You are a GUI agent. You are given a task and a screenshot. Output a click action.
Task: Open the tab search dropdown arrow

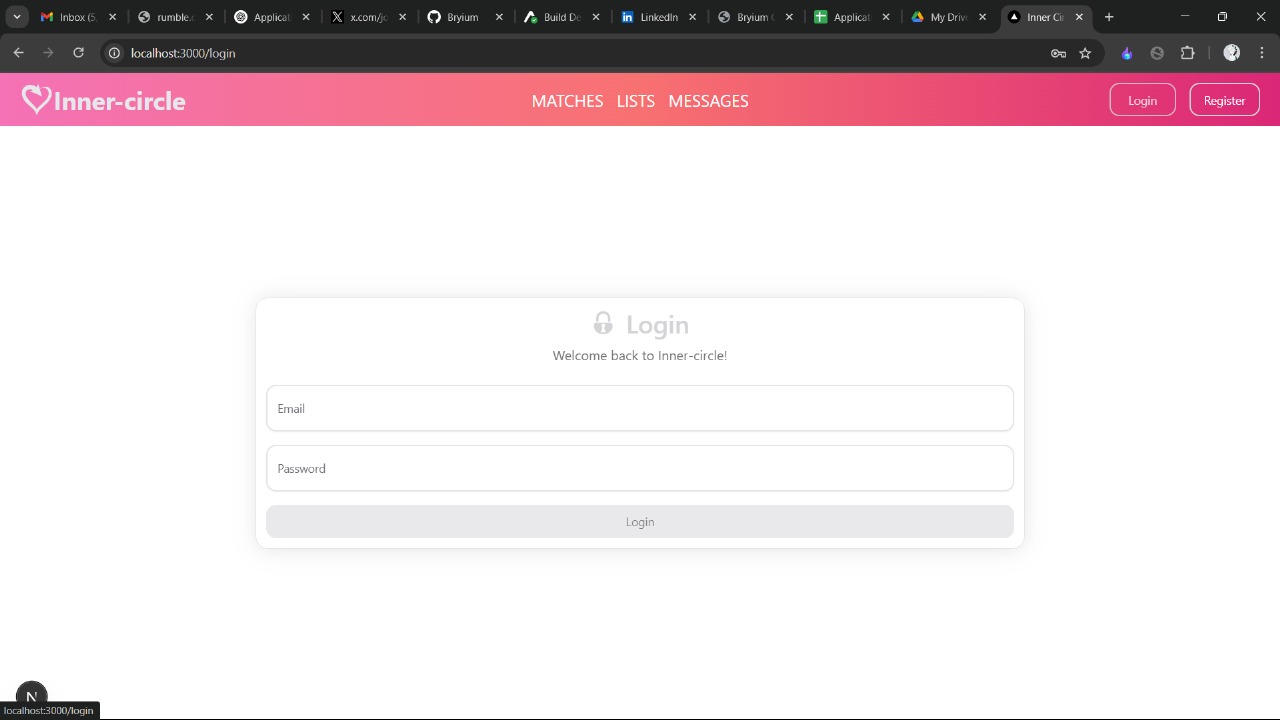[x=17, y=17]
